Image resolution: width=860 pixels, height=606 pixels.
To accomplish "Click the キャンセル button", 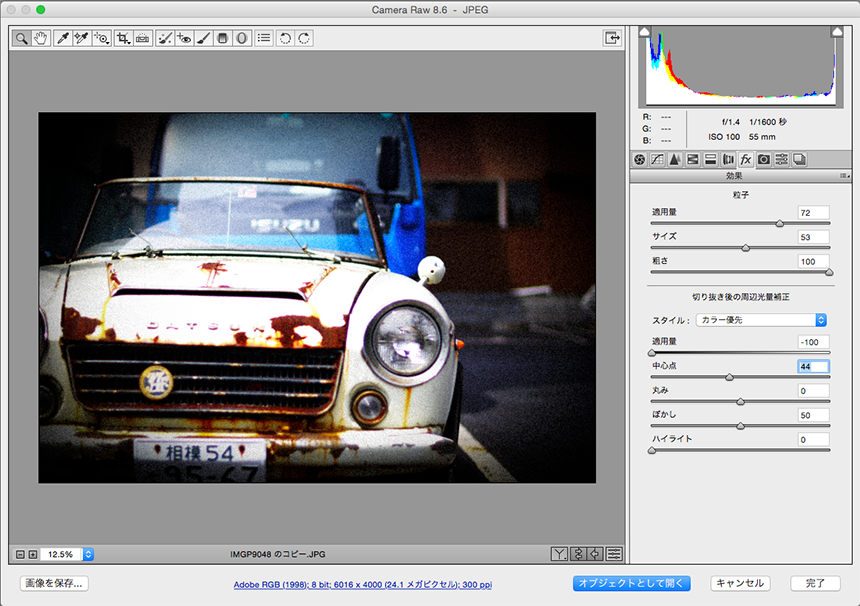I will click(x=740, y=584).
